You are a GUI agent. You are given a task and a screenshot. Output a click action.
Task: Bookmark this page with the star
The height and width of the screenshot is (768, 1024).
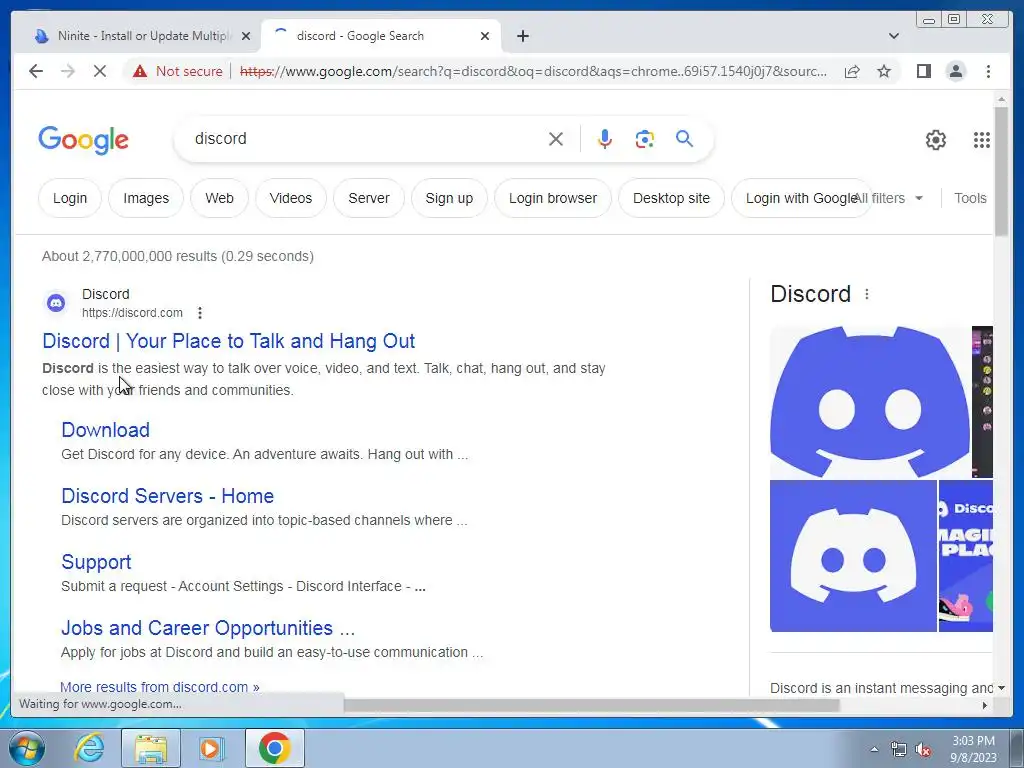(884, 71)
